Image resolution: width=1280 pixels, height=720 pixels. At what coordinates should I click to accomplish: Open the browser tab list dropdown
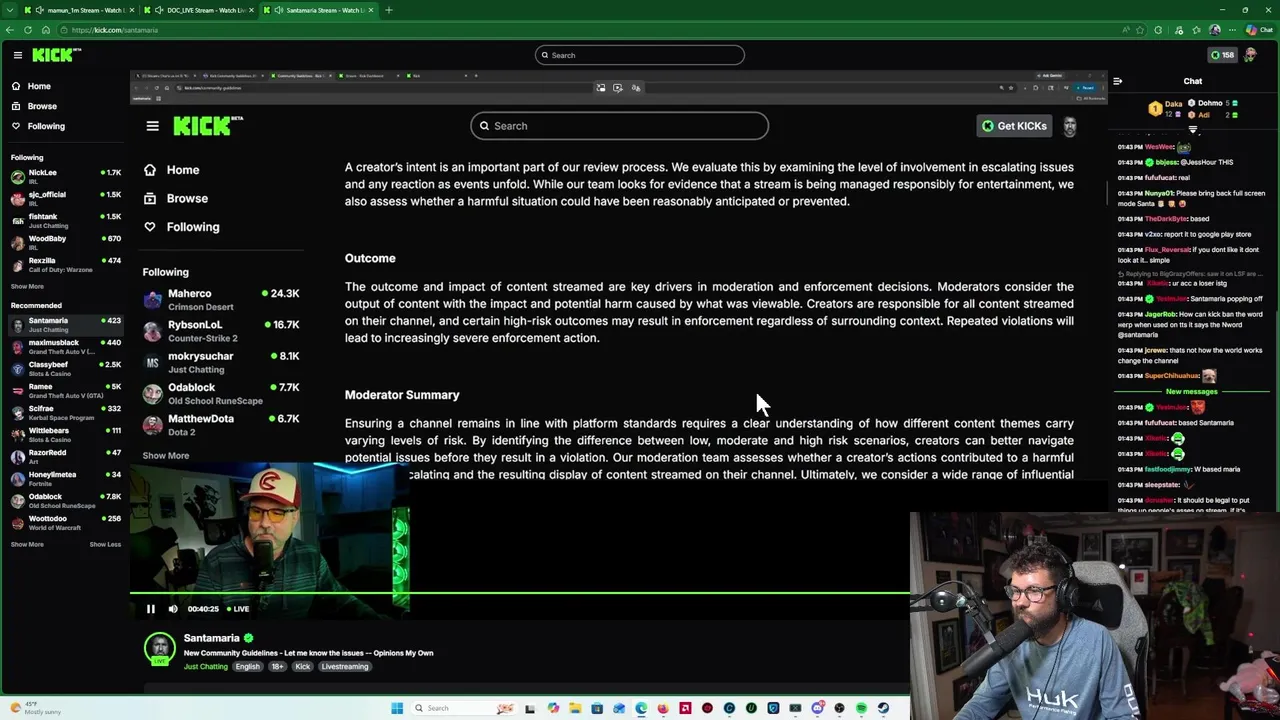9,10
